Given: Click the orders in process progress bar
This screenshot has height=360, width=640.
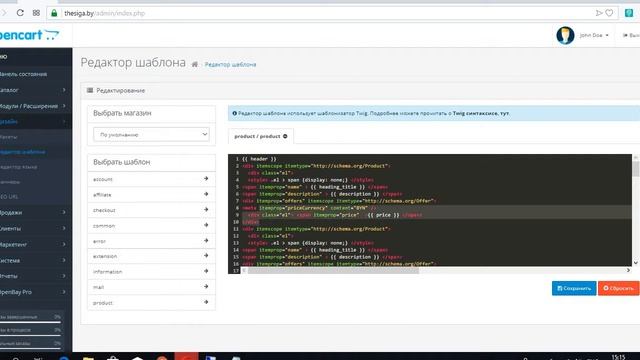Looking at the screenshot, I should tap(30, 336).
